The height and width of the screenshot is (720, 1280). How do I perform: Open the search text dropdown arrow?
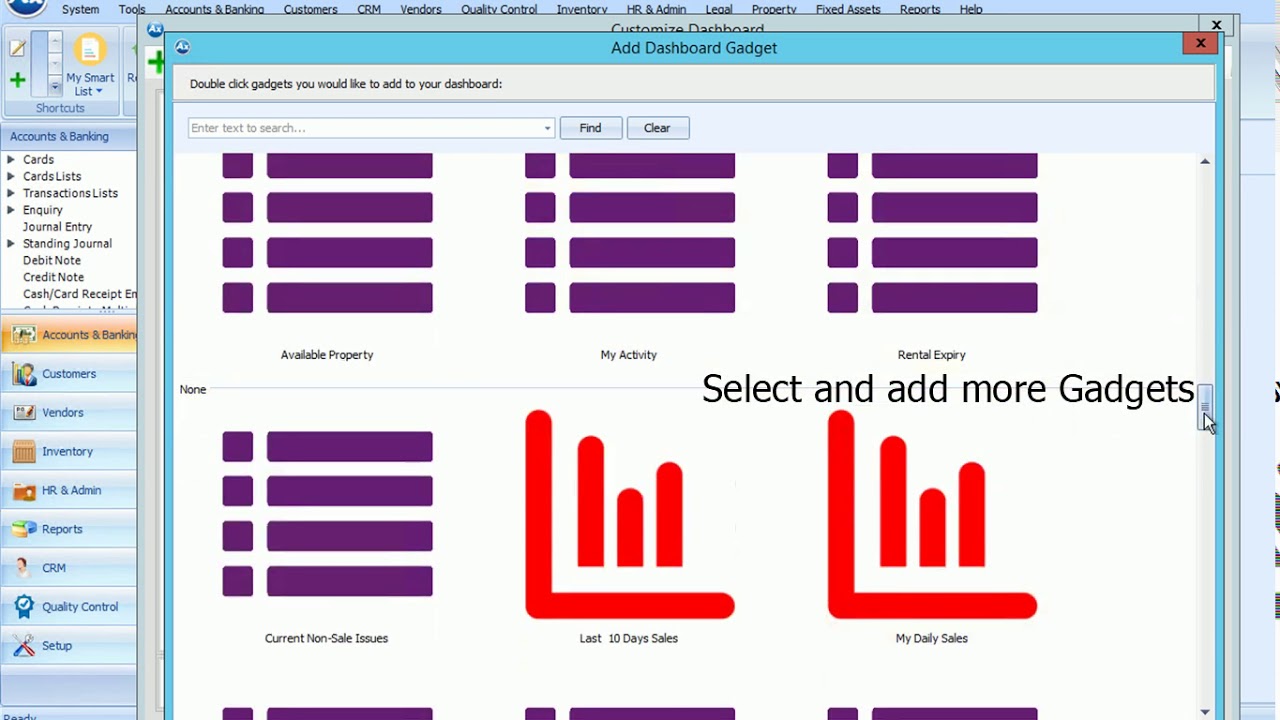(547, 128)
